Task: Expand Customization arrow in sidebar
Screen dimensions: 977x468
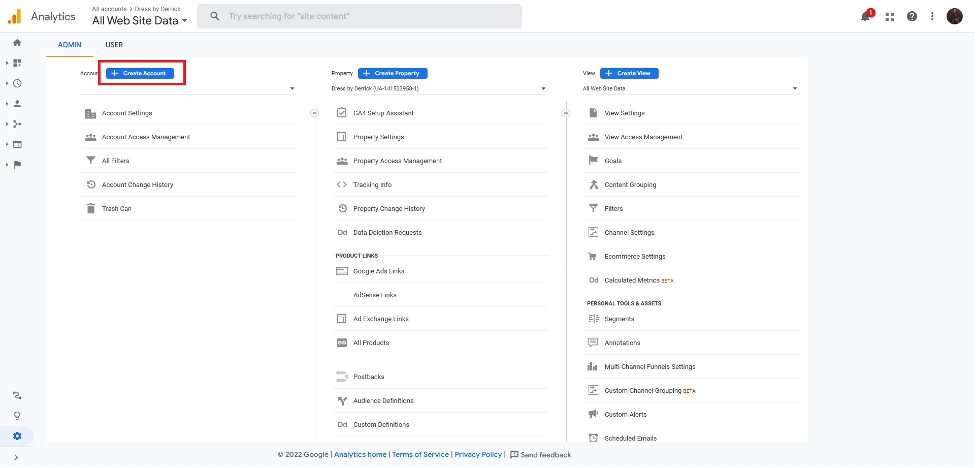Action: 7,63
